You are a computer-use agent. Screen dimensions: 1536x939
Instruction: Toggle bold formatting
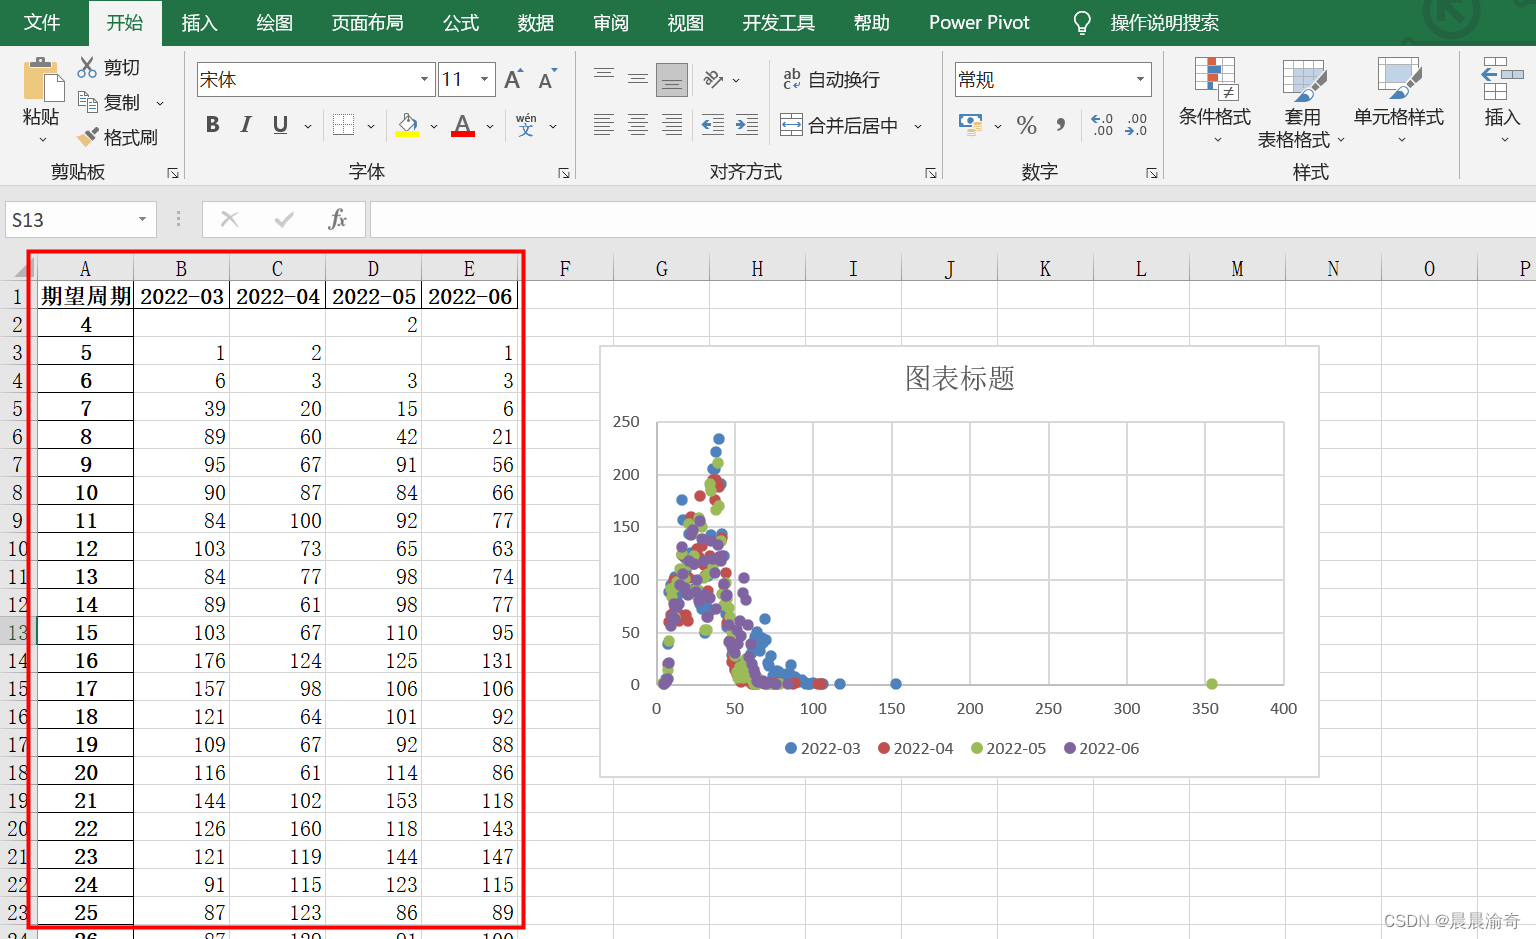click(x=213, y=125)
